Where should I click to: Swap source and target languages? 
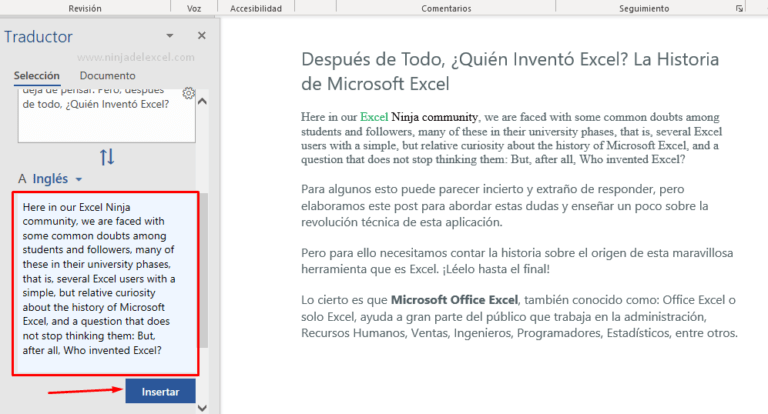(107, 157)
